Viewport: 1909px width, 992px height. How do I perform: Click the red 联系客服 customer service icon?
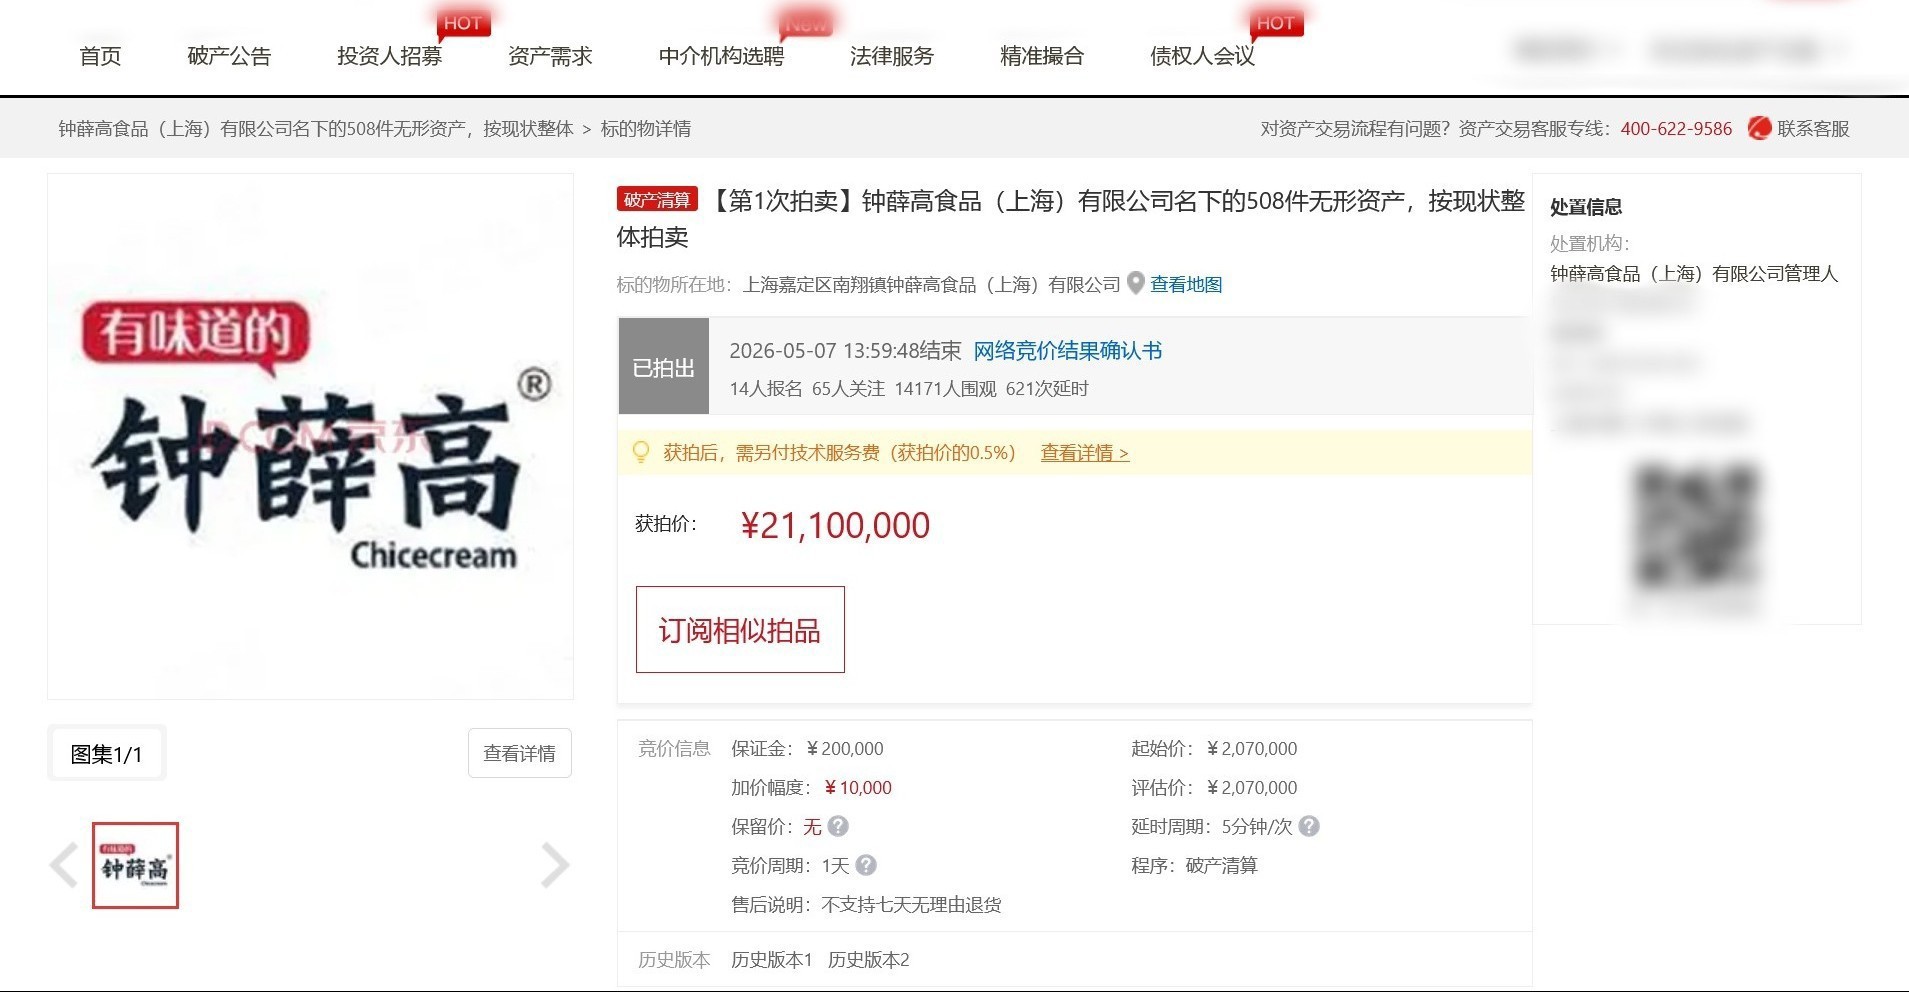[x=1759, y=128]
